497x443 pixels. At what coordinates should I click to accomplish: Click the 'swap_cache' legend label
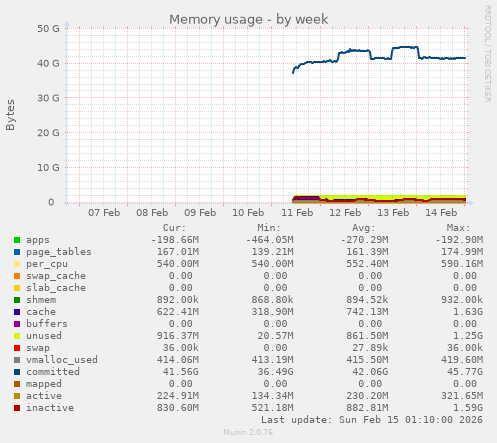coord(56,276)
